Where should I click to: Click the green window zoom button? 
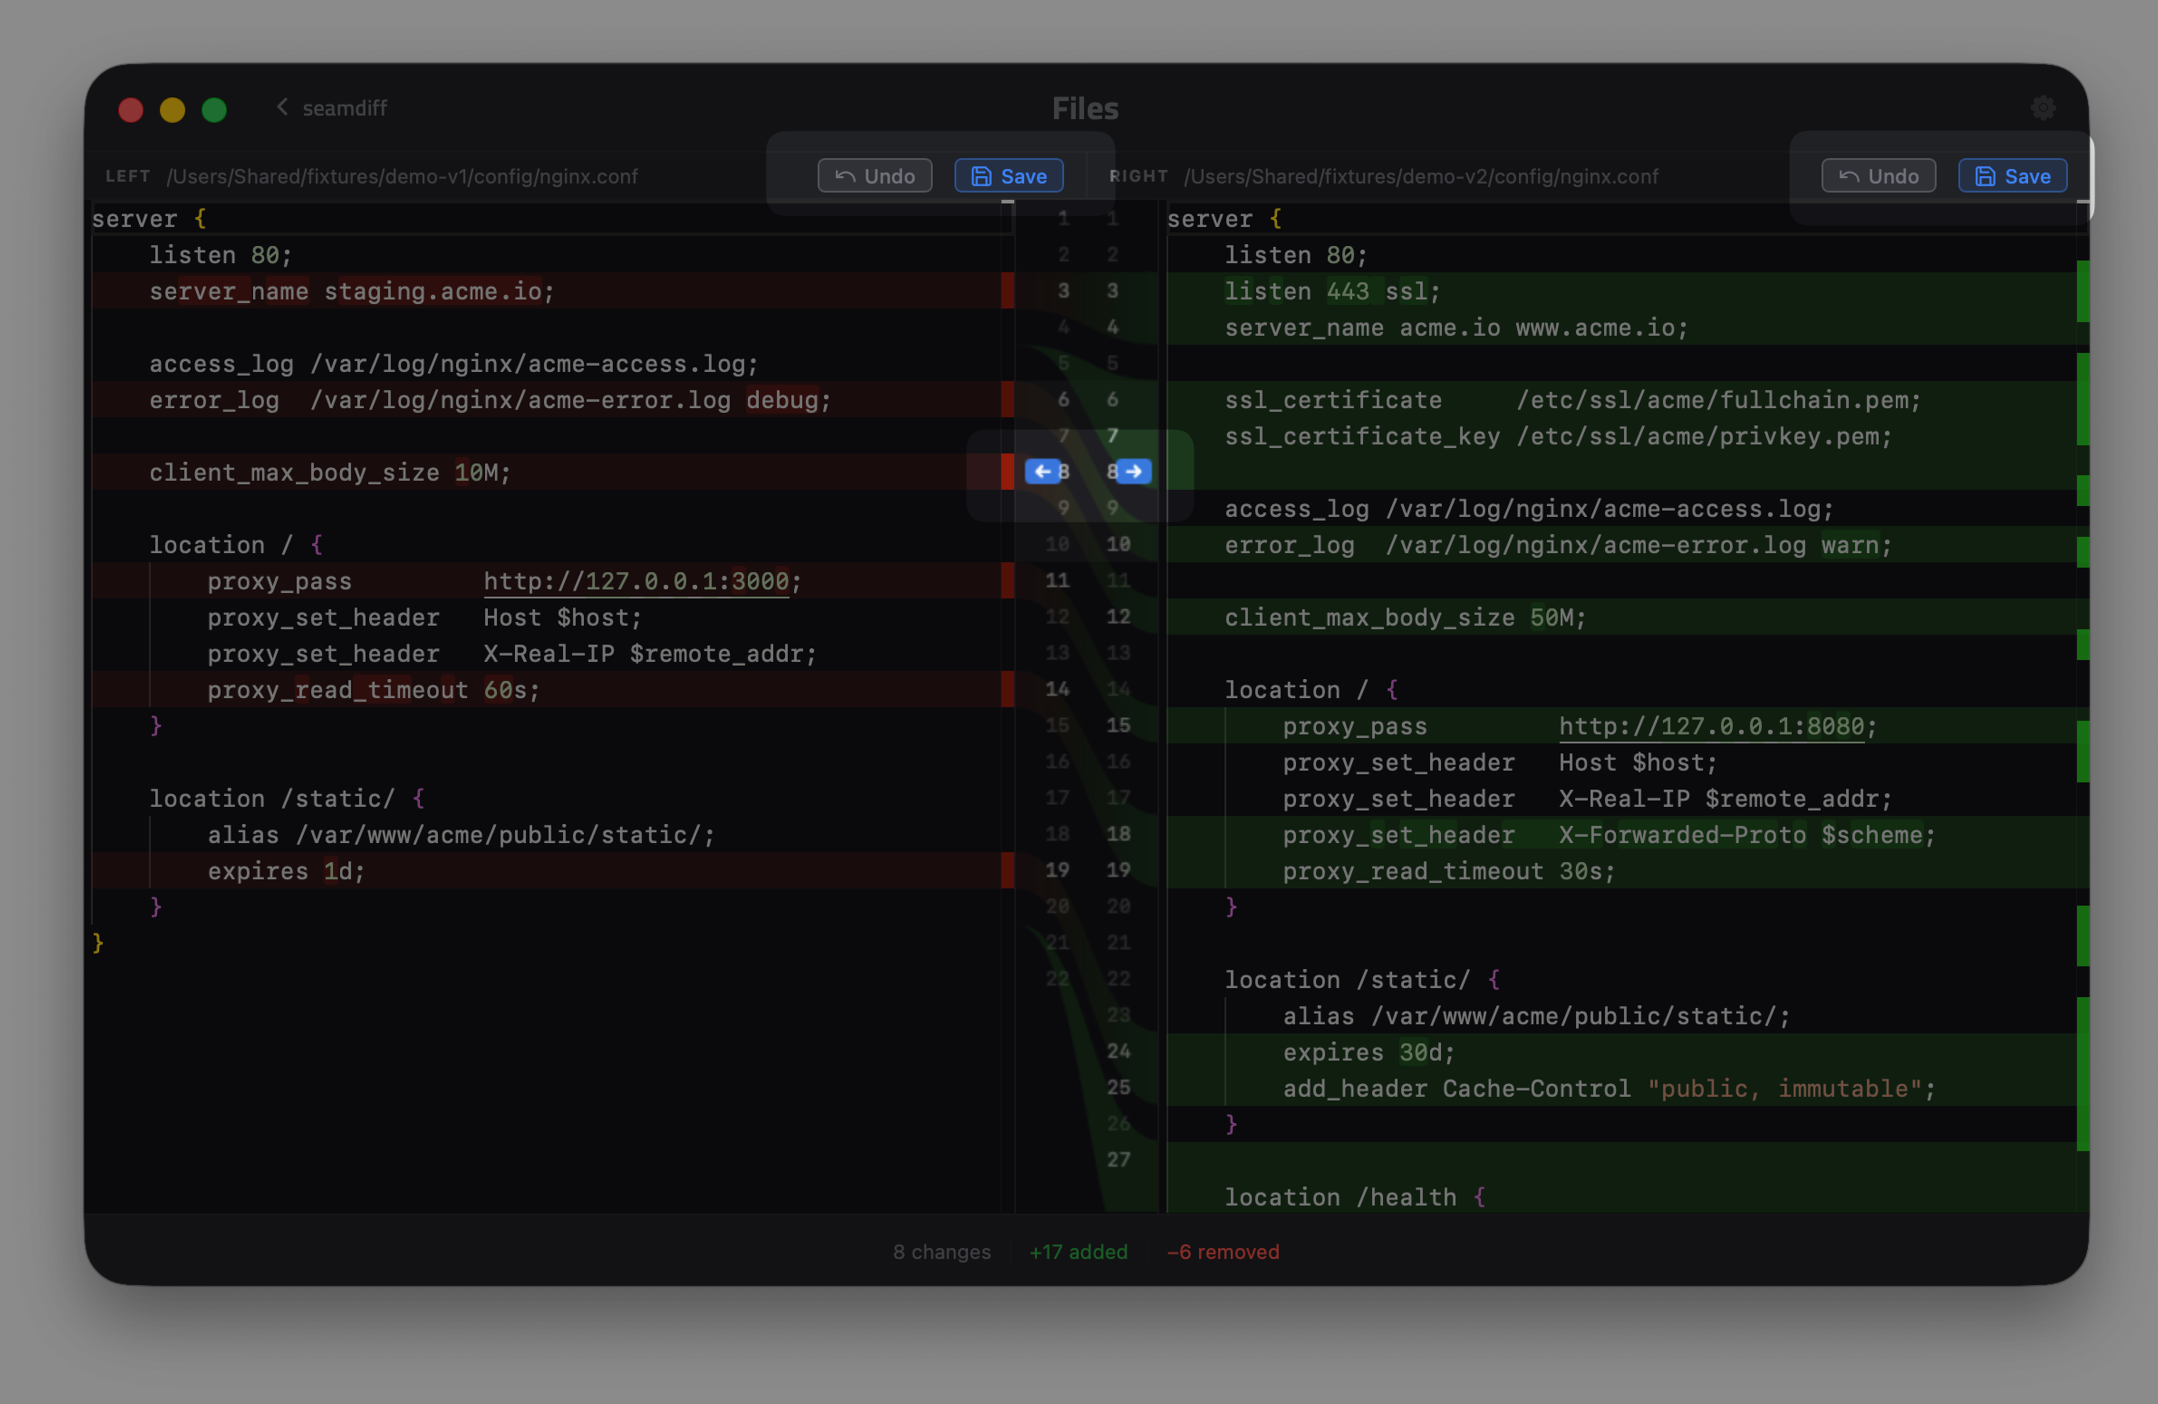coord(214,109)
